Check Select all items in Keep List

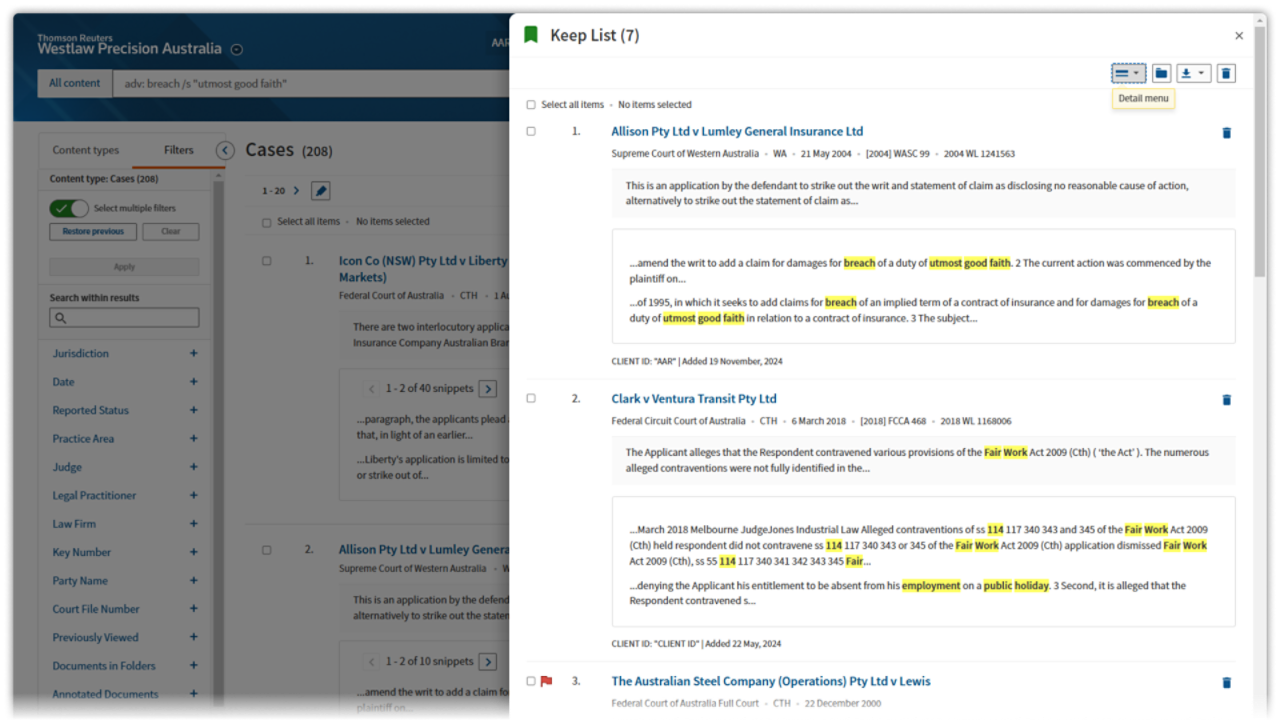[x=531, y=105]
